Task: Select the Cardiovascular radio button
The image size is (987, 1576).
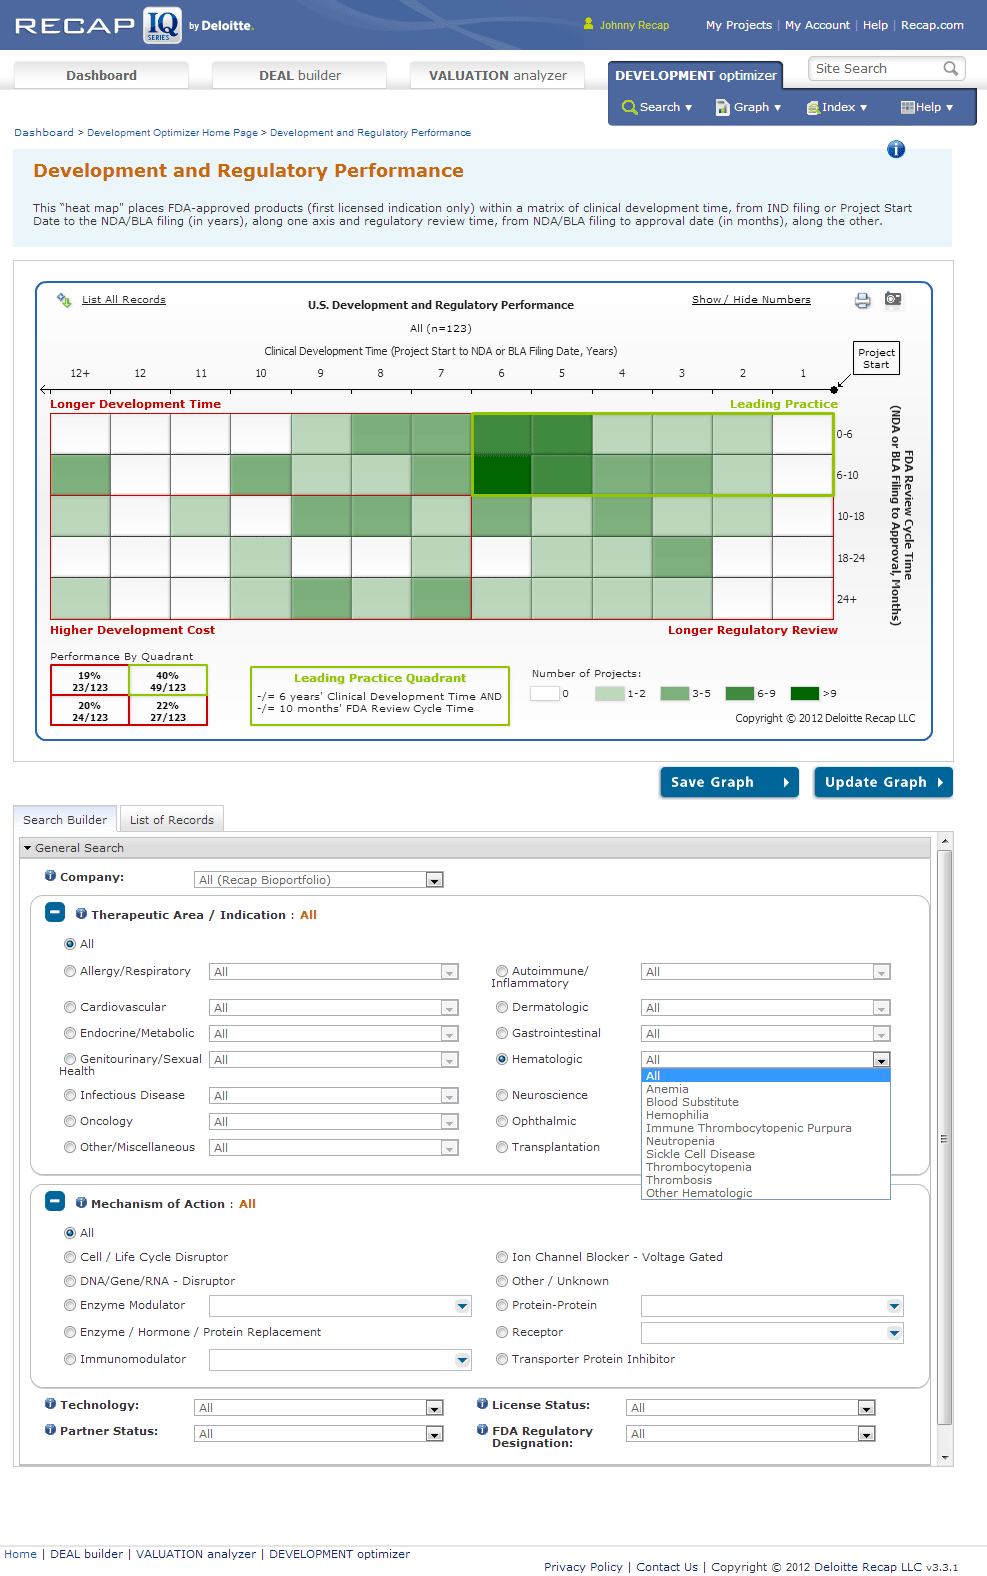Action: coord(70,1007)
